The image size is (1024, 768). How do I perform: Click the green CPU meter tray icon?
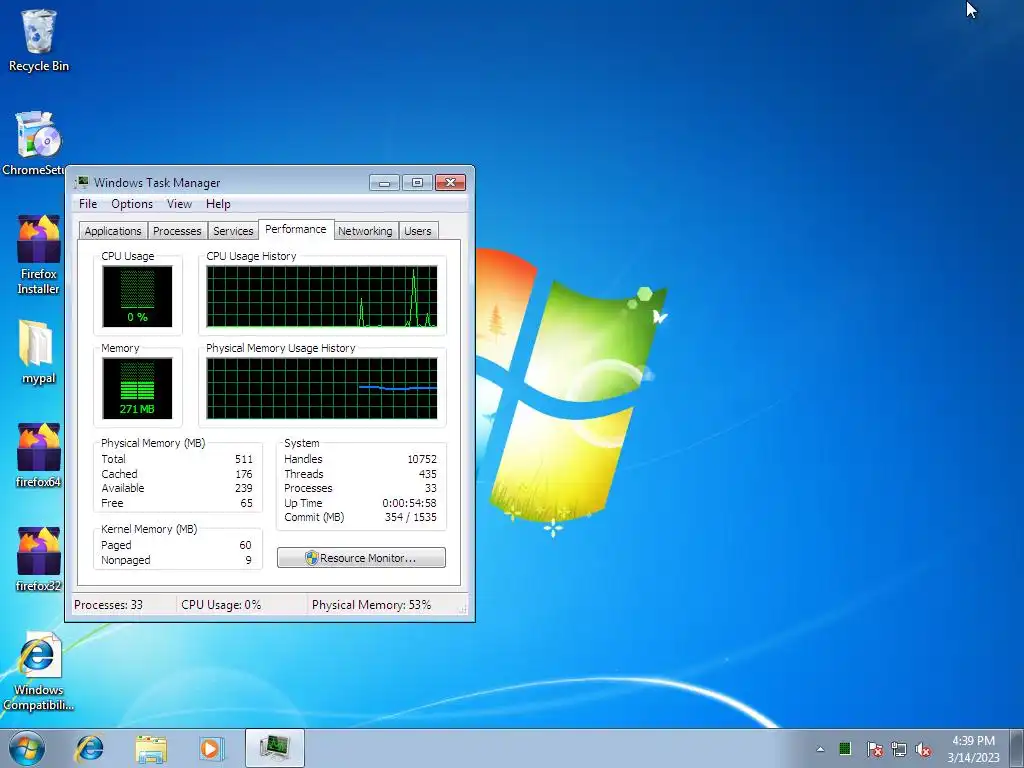[x=845, y=748]
